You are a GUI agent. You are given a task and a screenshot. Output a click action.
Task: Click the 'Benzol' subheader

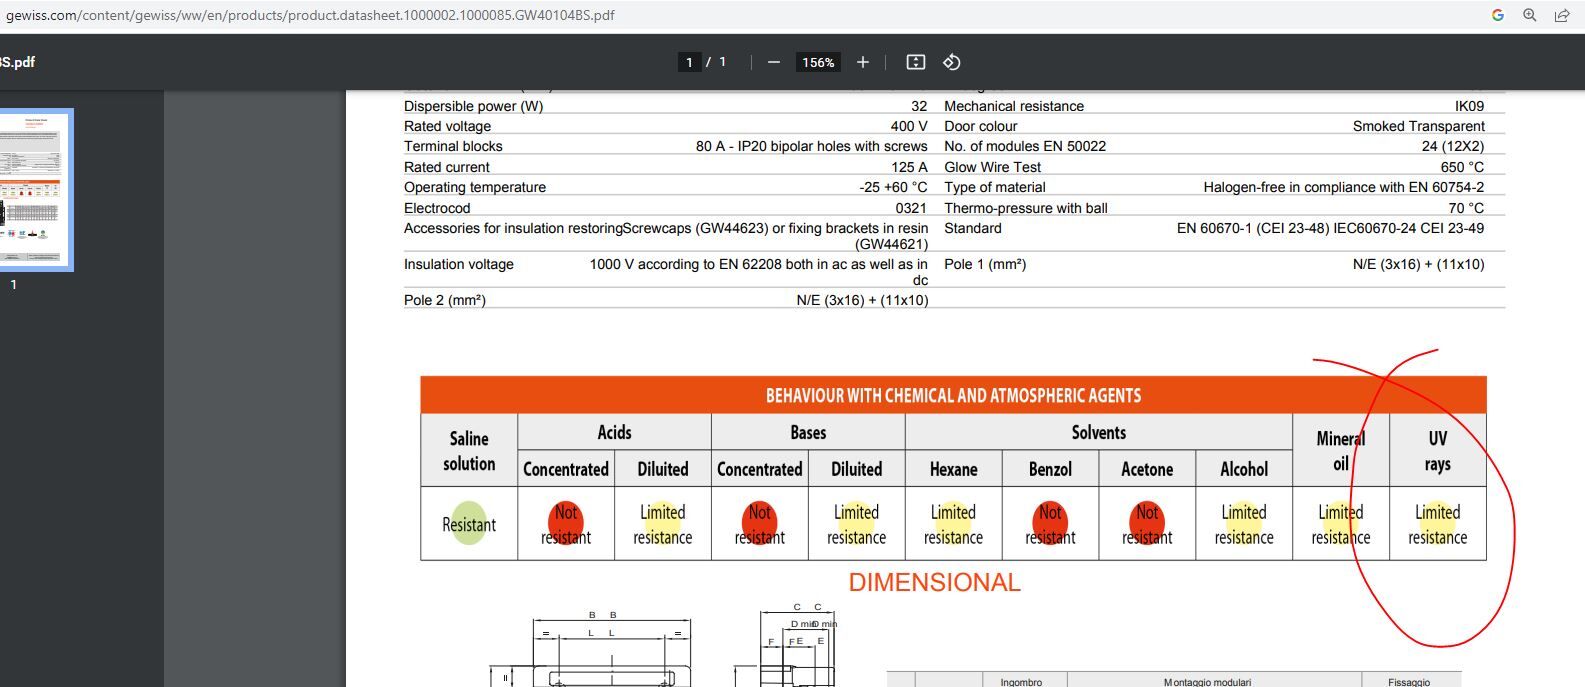coord(1050,469)
